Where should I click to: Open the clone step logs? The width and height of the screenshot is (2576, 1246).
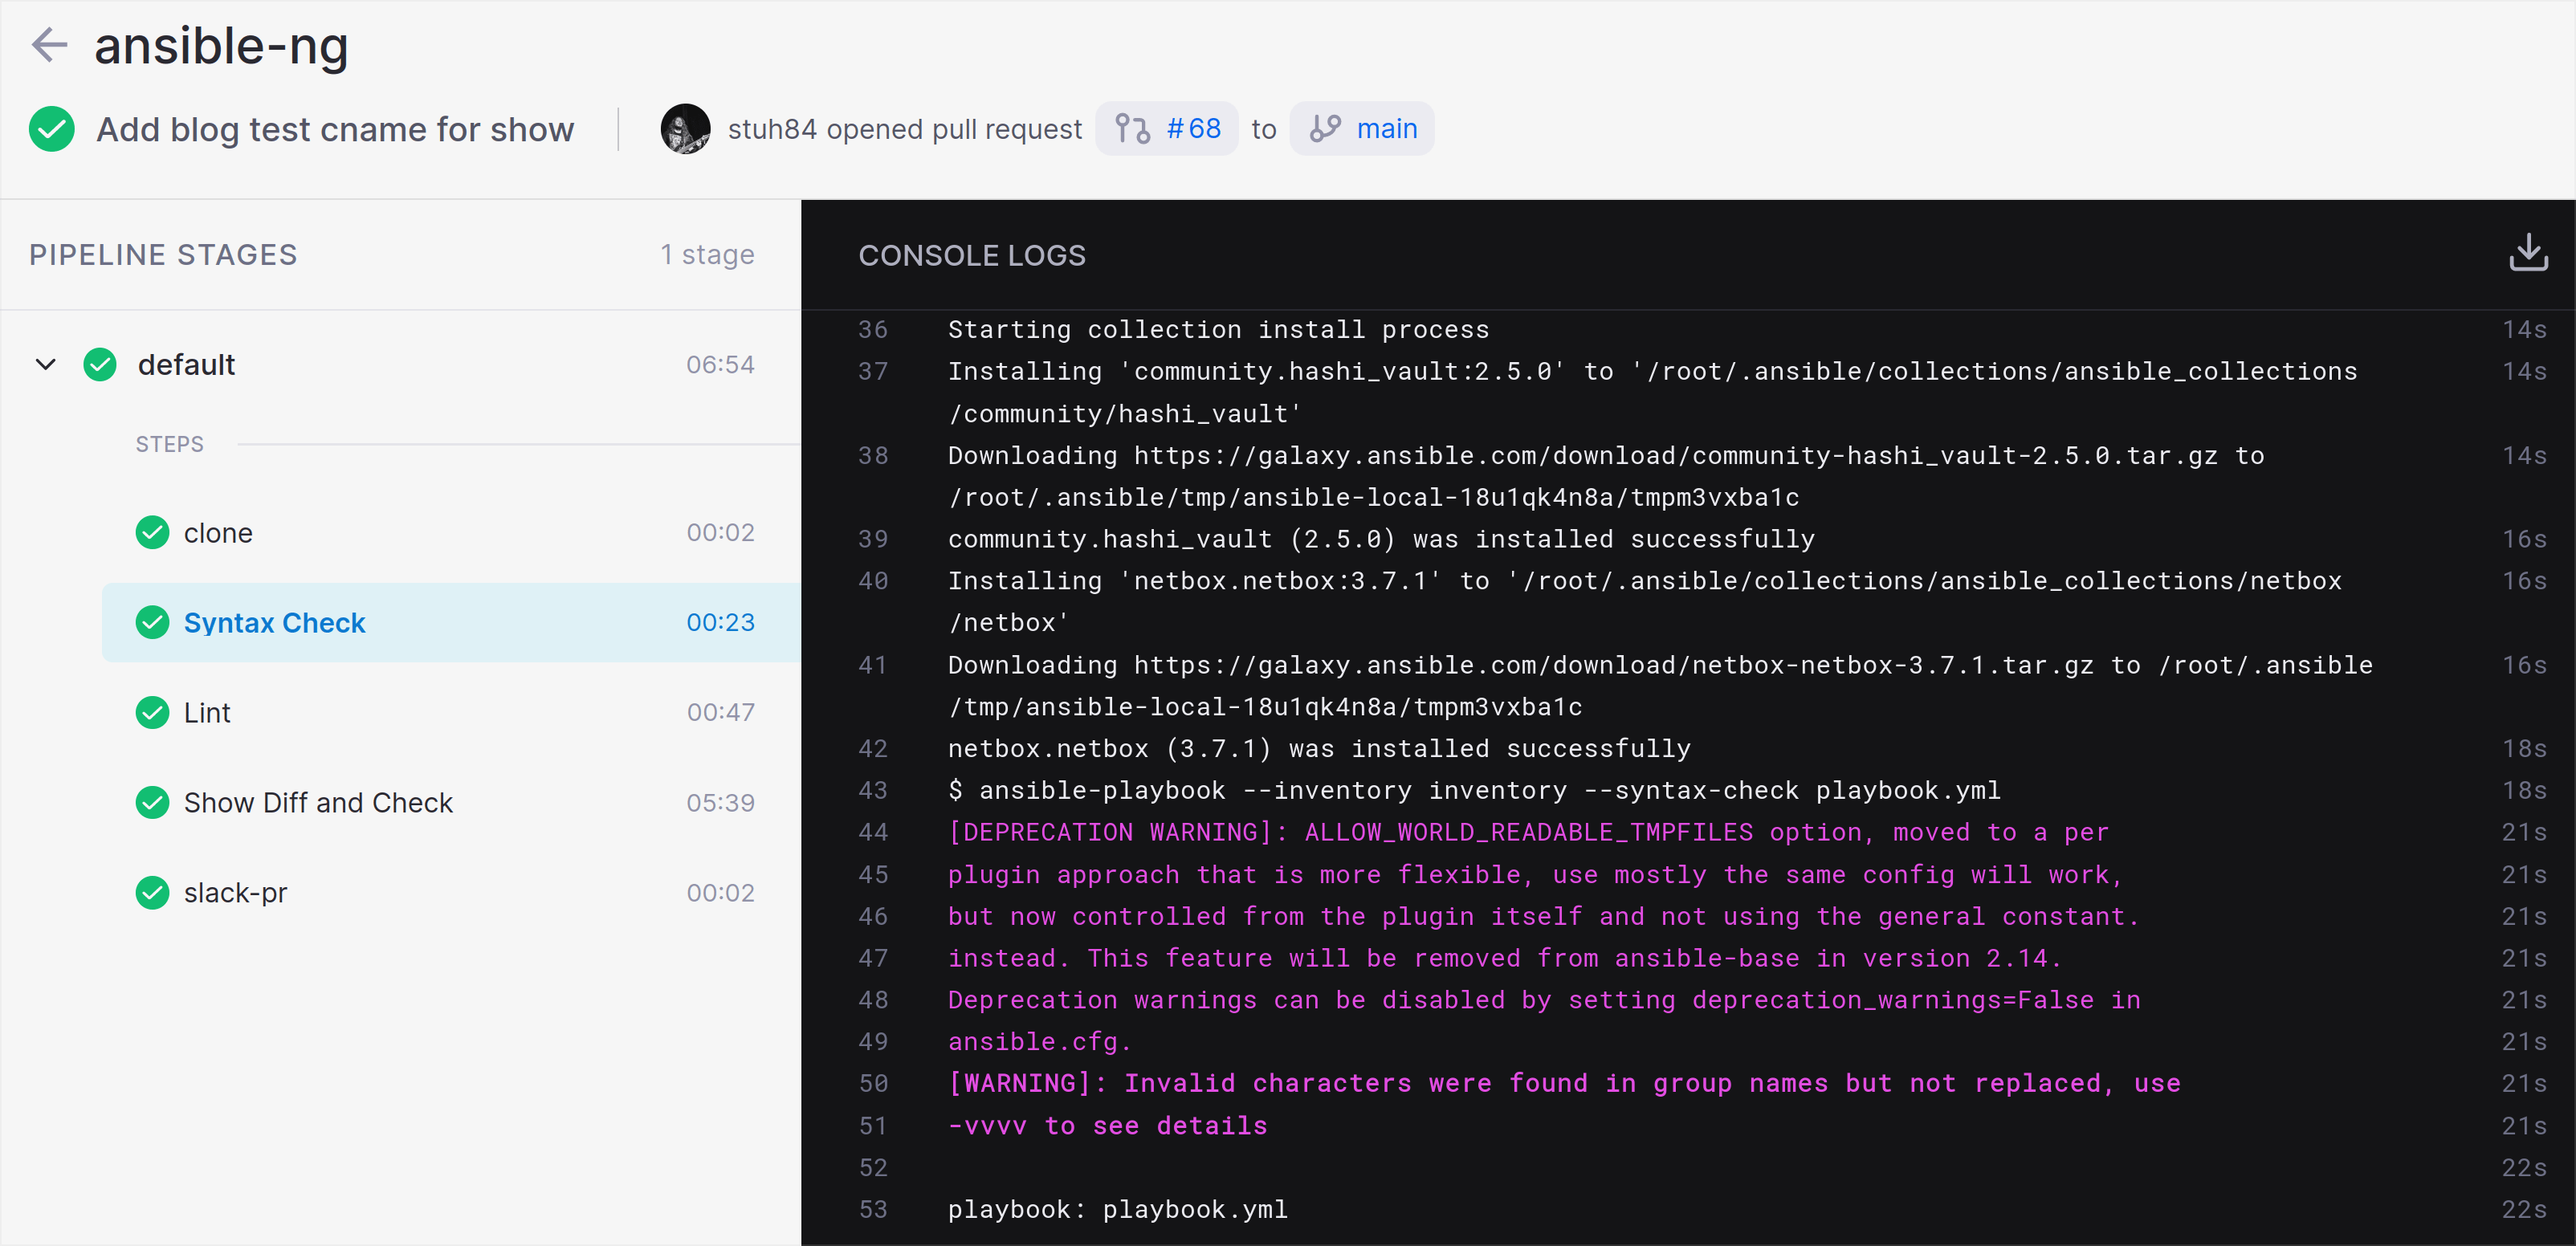coord(218,532)
